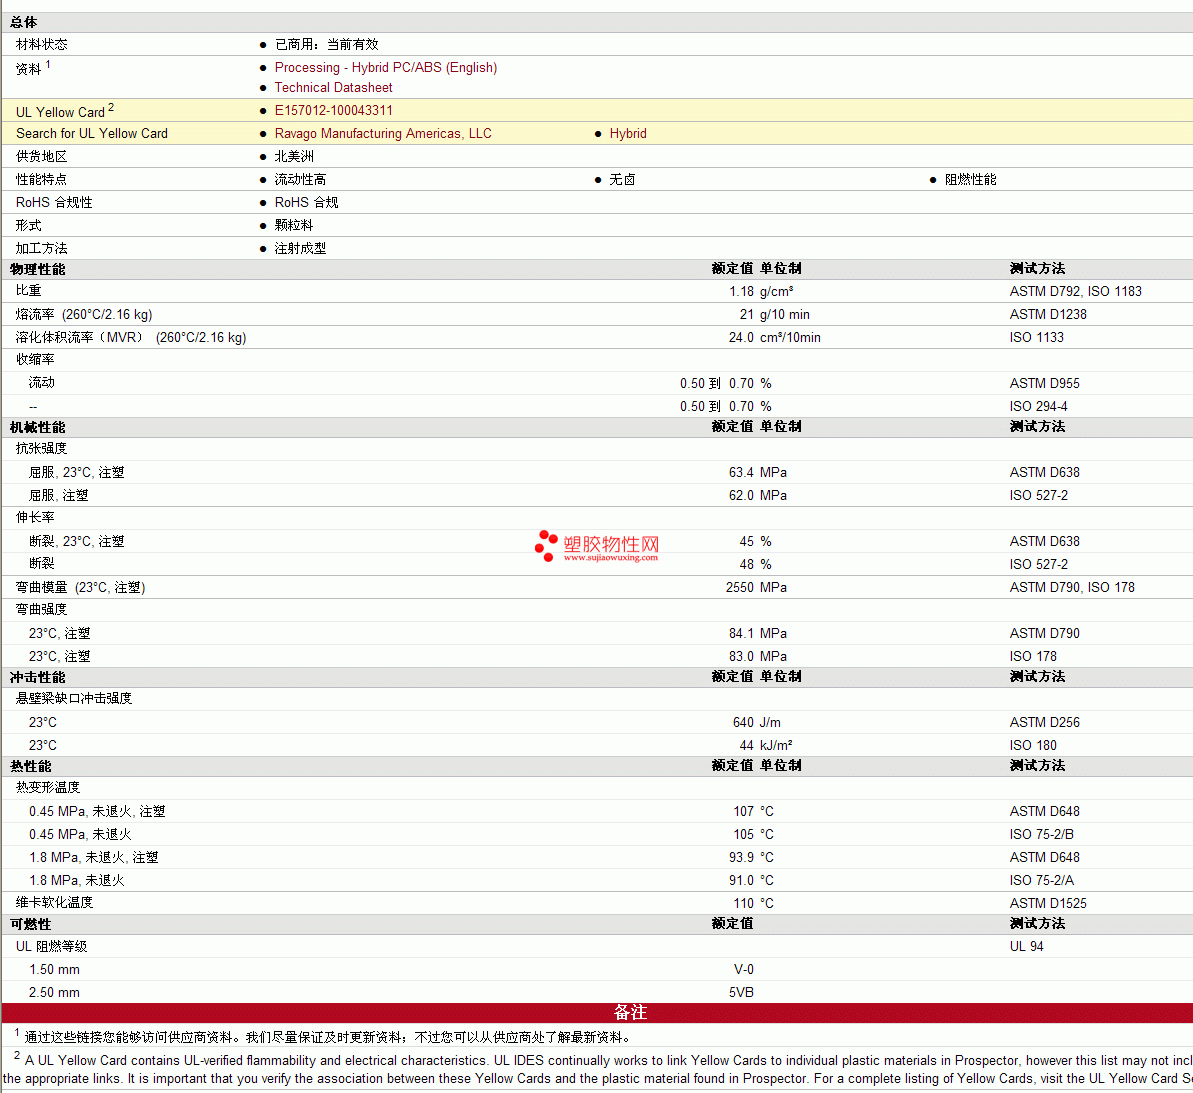1193x1093 pixels.
Task: Click the 抗张强度 row label
Action: click(x=41, y=449)
